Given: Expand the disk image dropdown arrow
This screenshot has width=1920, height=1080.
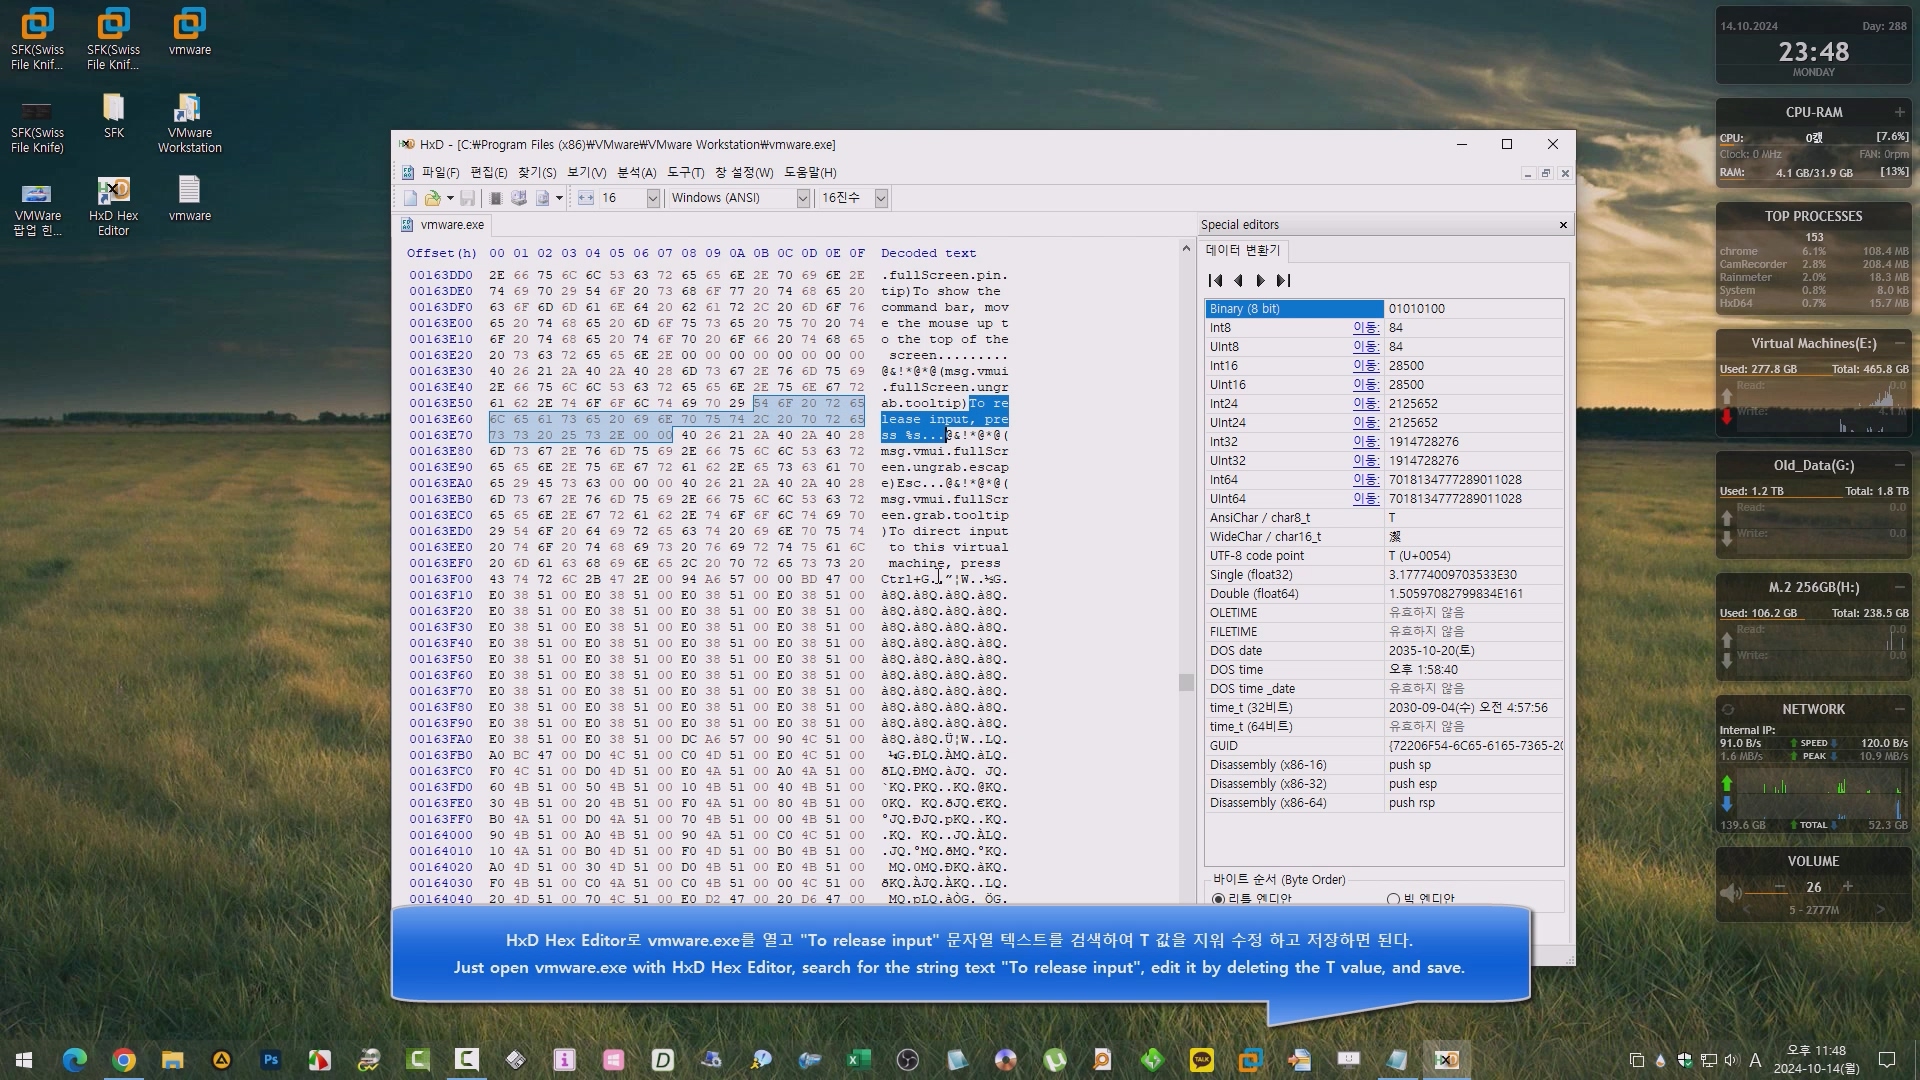Looking at the screenshot, I should pos(558,198).
